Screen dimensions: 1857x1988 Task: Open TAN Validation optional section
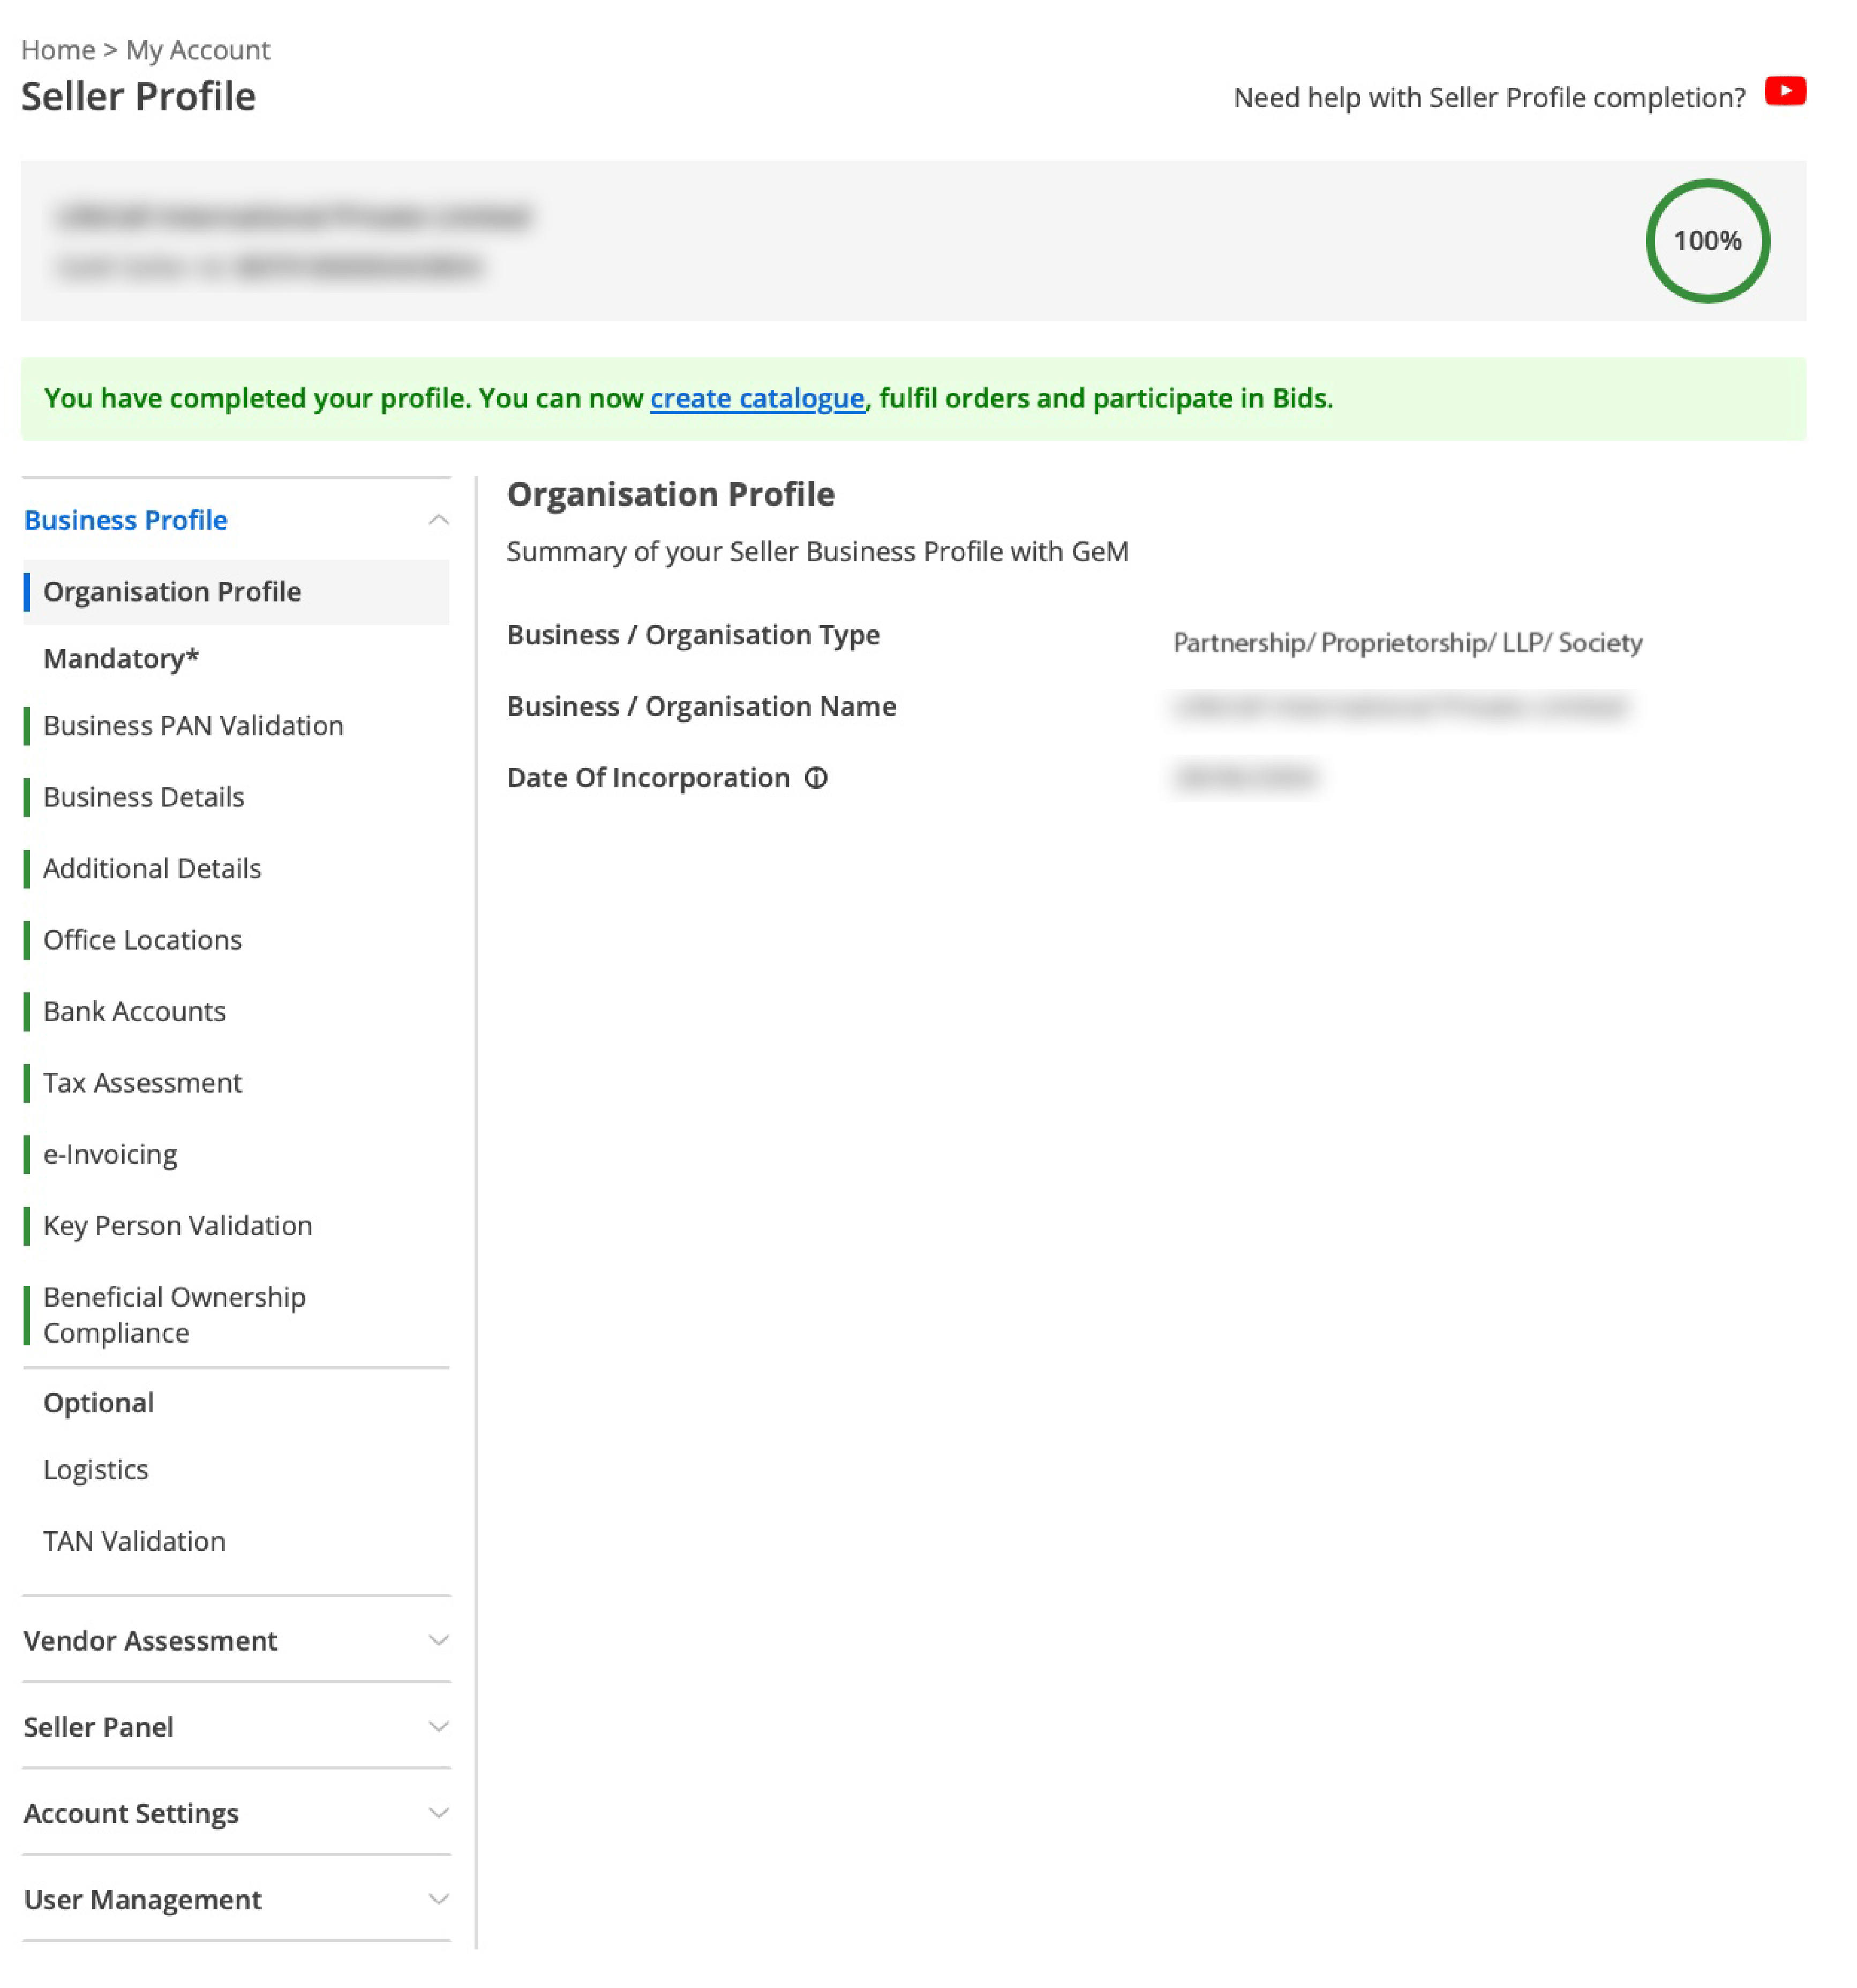(134, 1541)
